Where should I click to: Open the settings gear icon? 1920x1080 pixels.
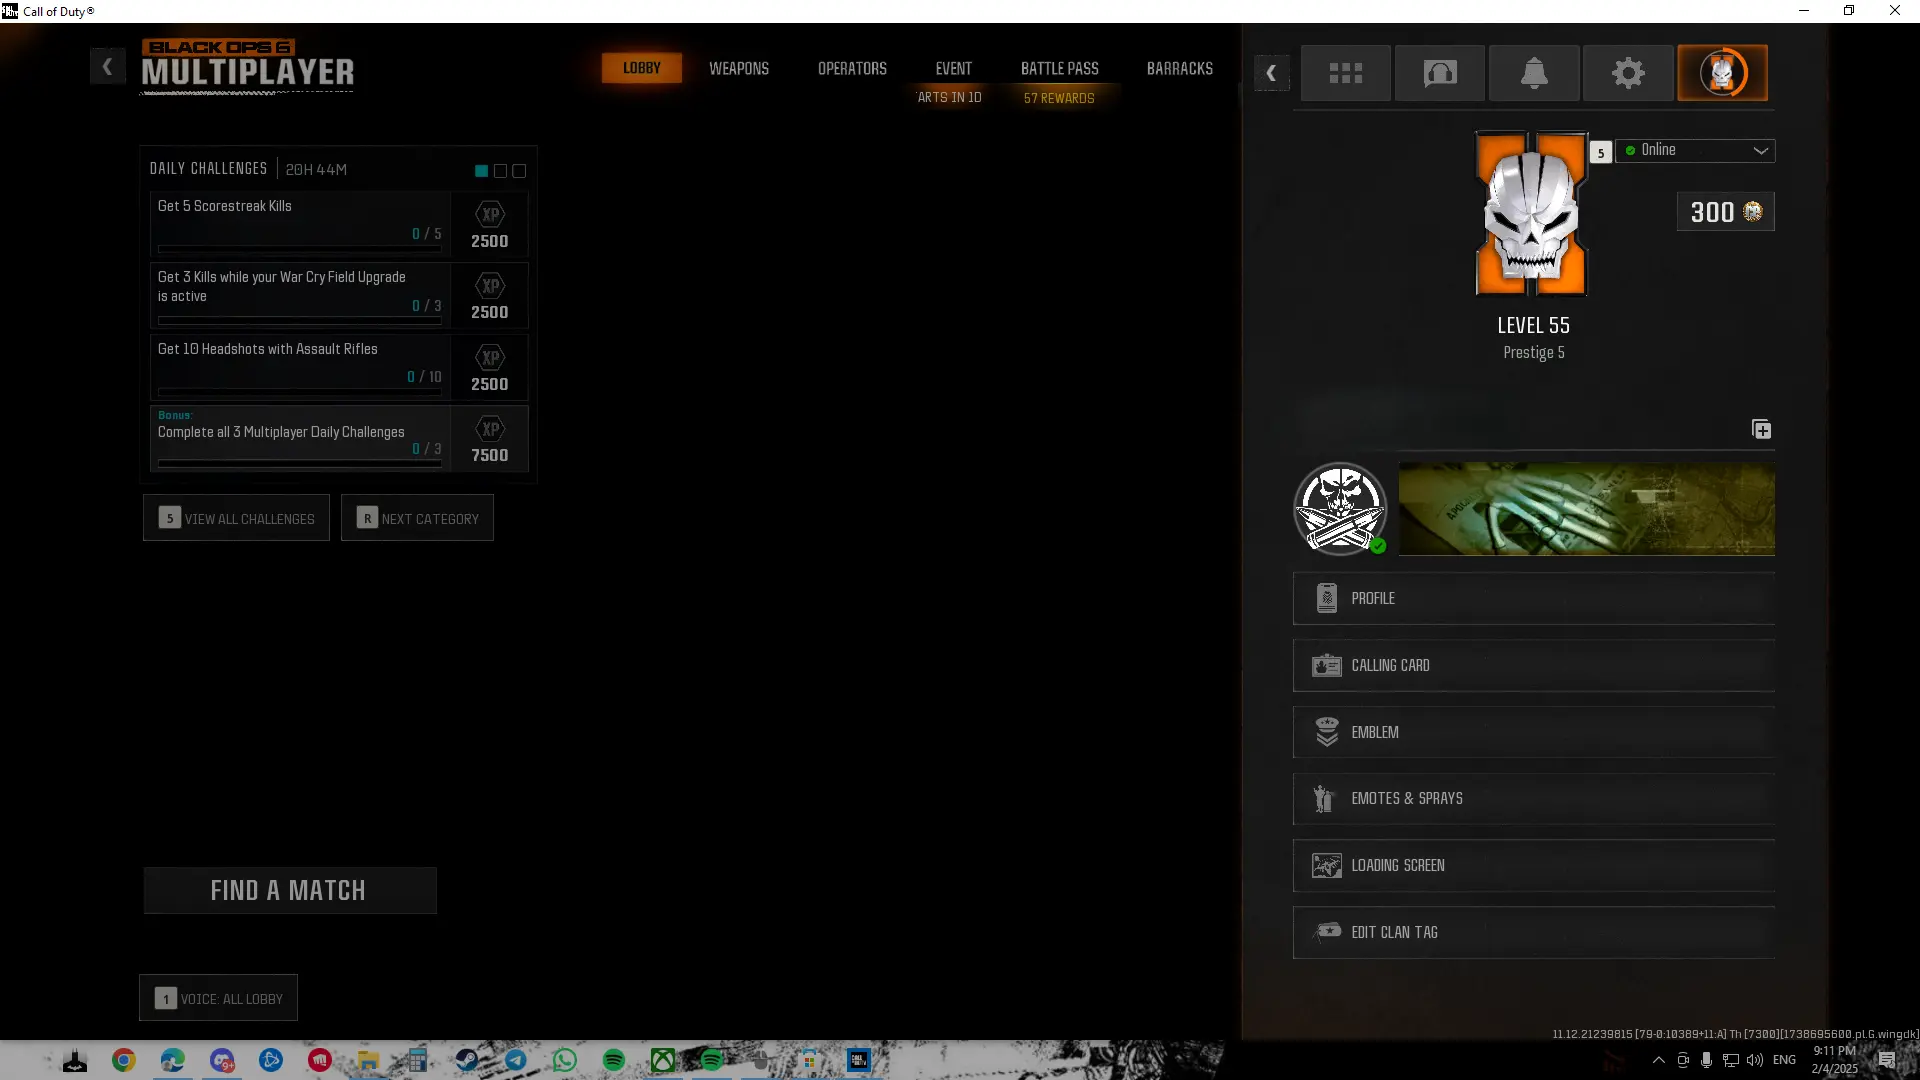1627,73
